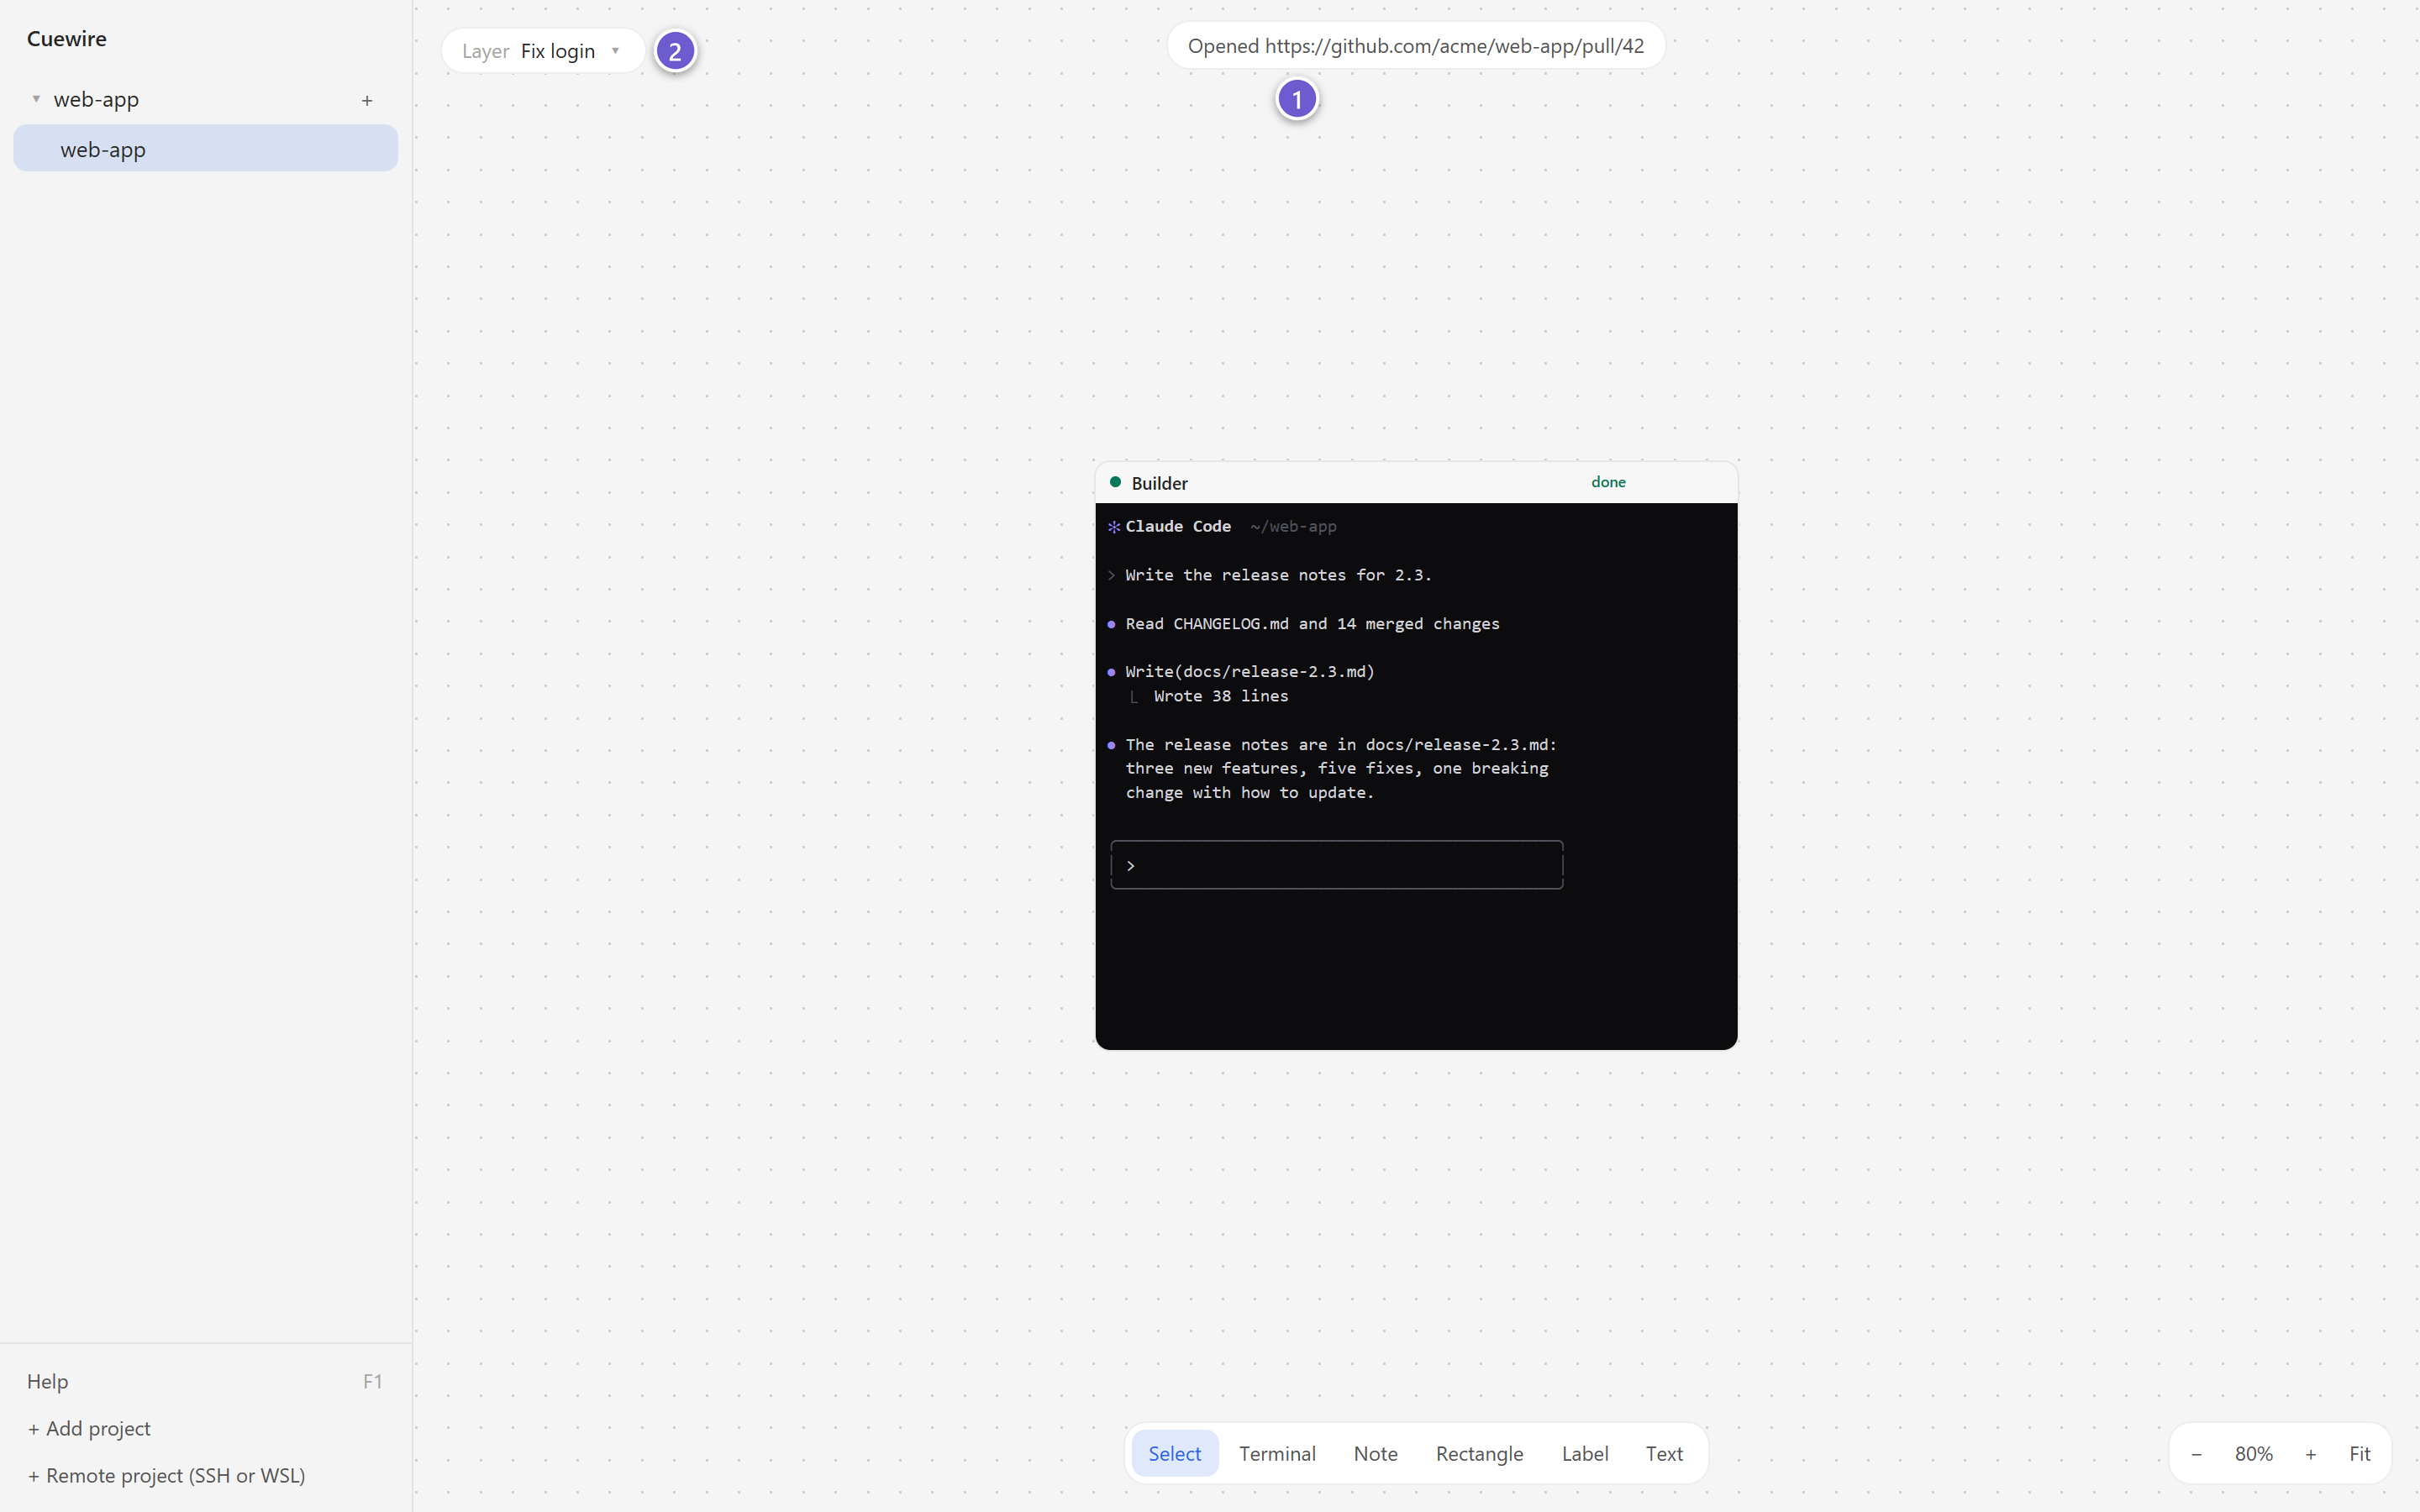This screenshot has width=2420, height=1512.
Task: Open the Layer Fix login dropdown
Action: 543,51
